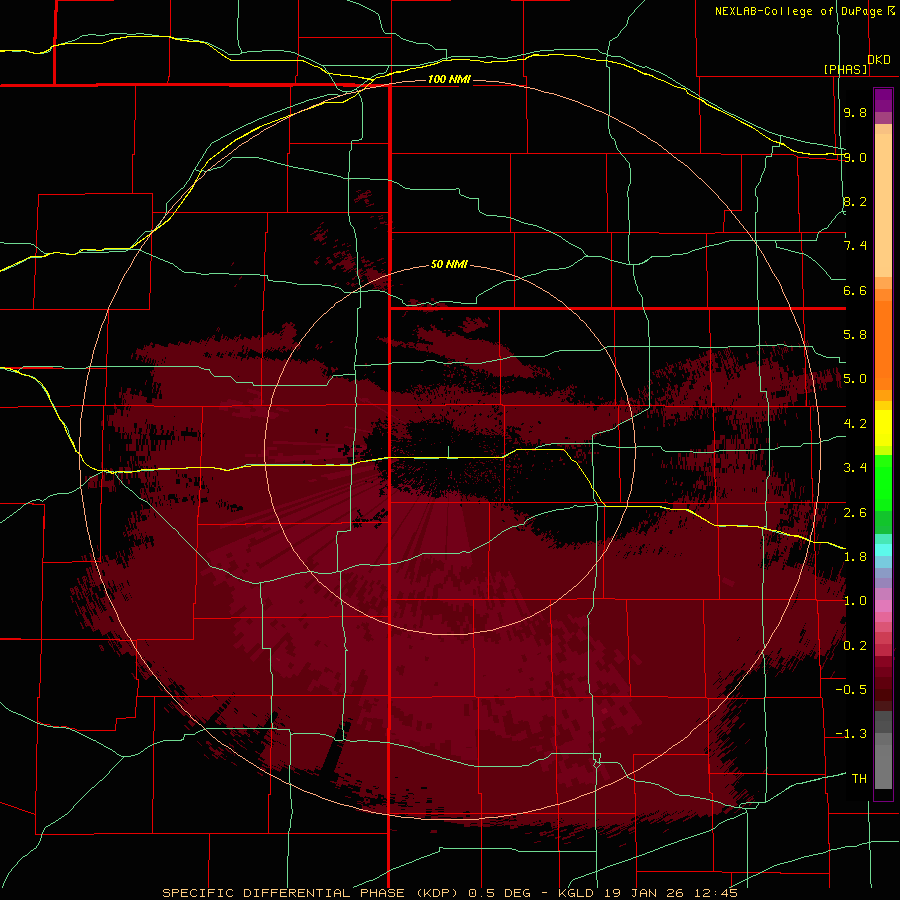
Task: Click the pink segment of the color bar
Action: pos(883,606)
